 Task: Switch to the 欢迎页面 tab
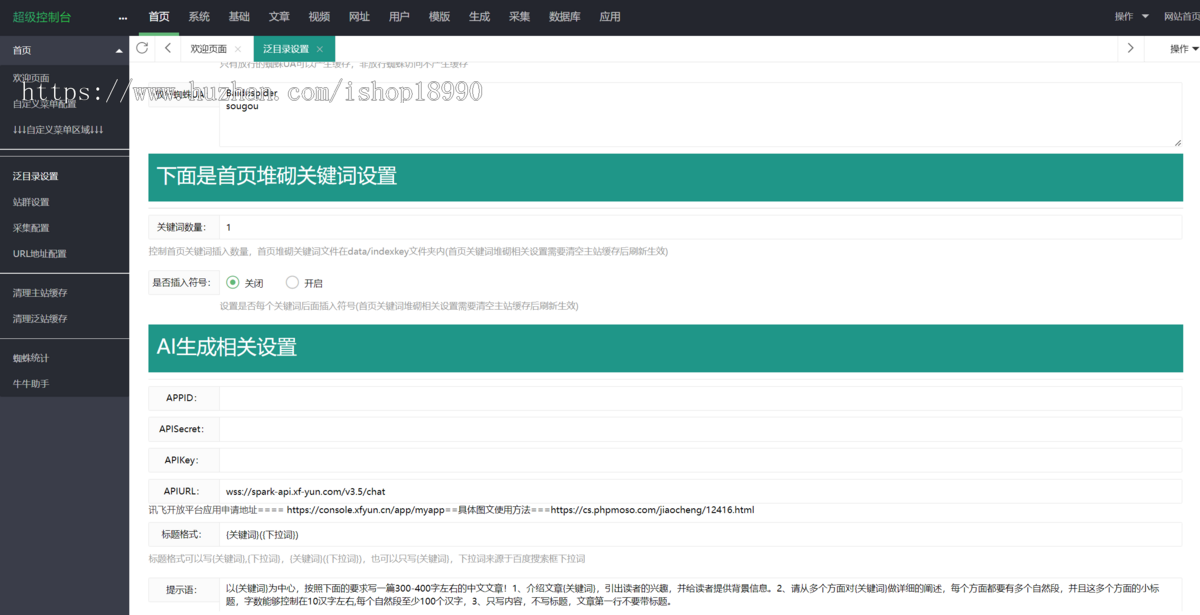209,49
